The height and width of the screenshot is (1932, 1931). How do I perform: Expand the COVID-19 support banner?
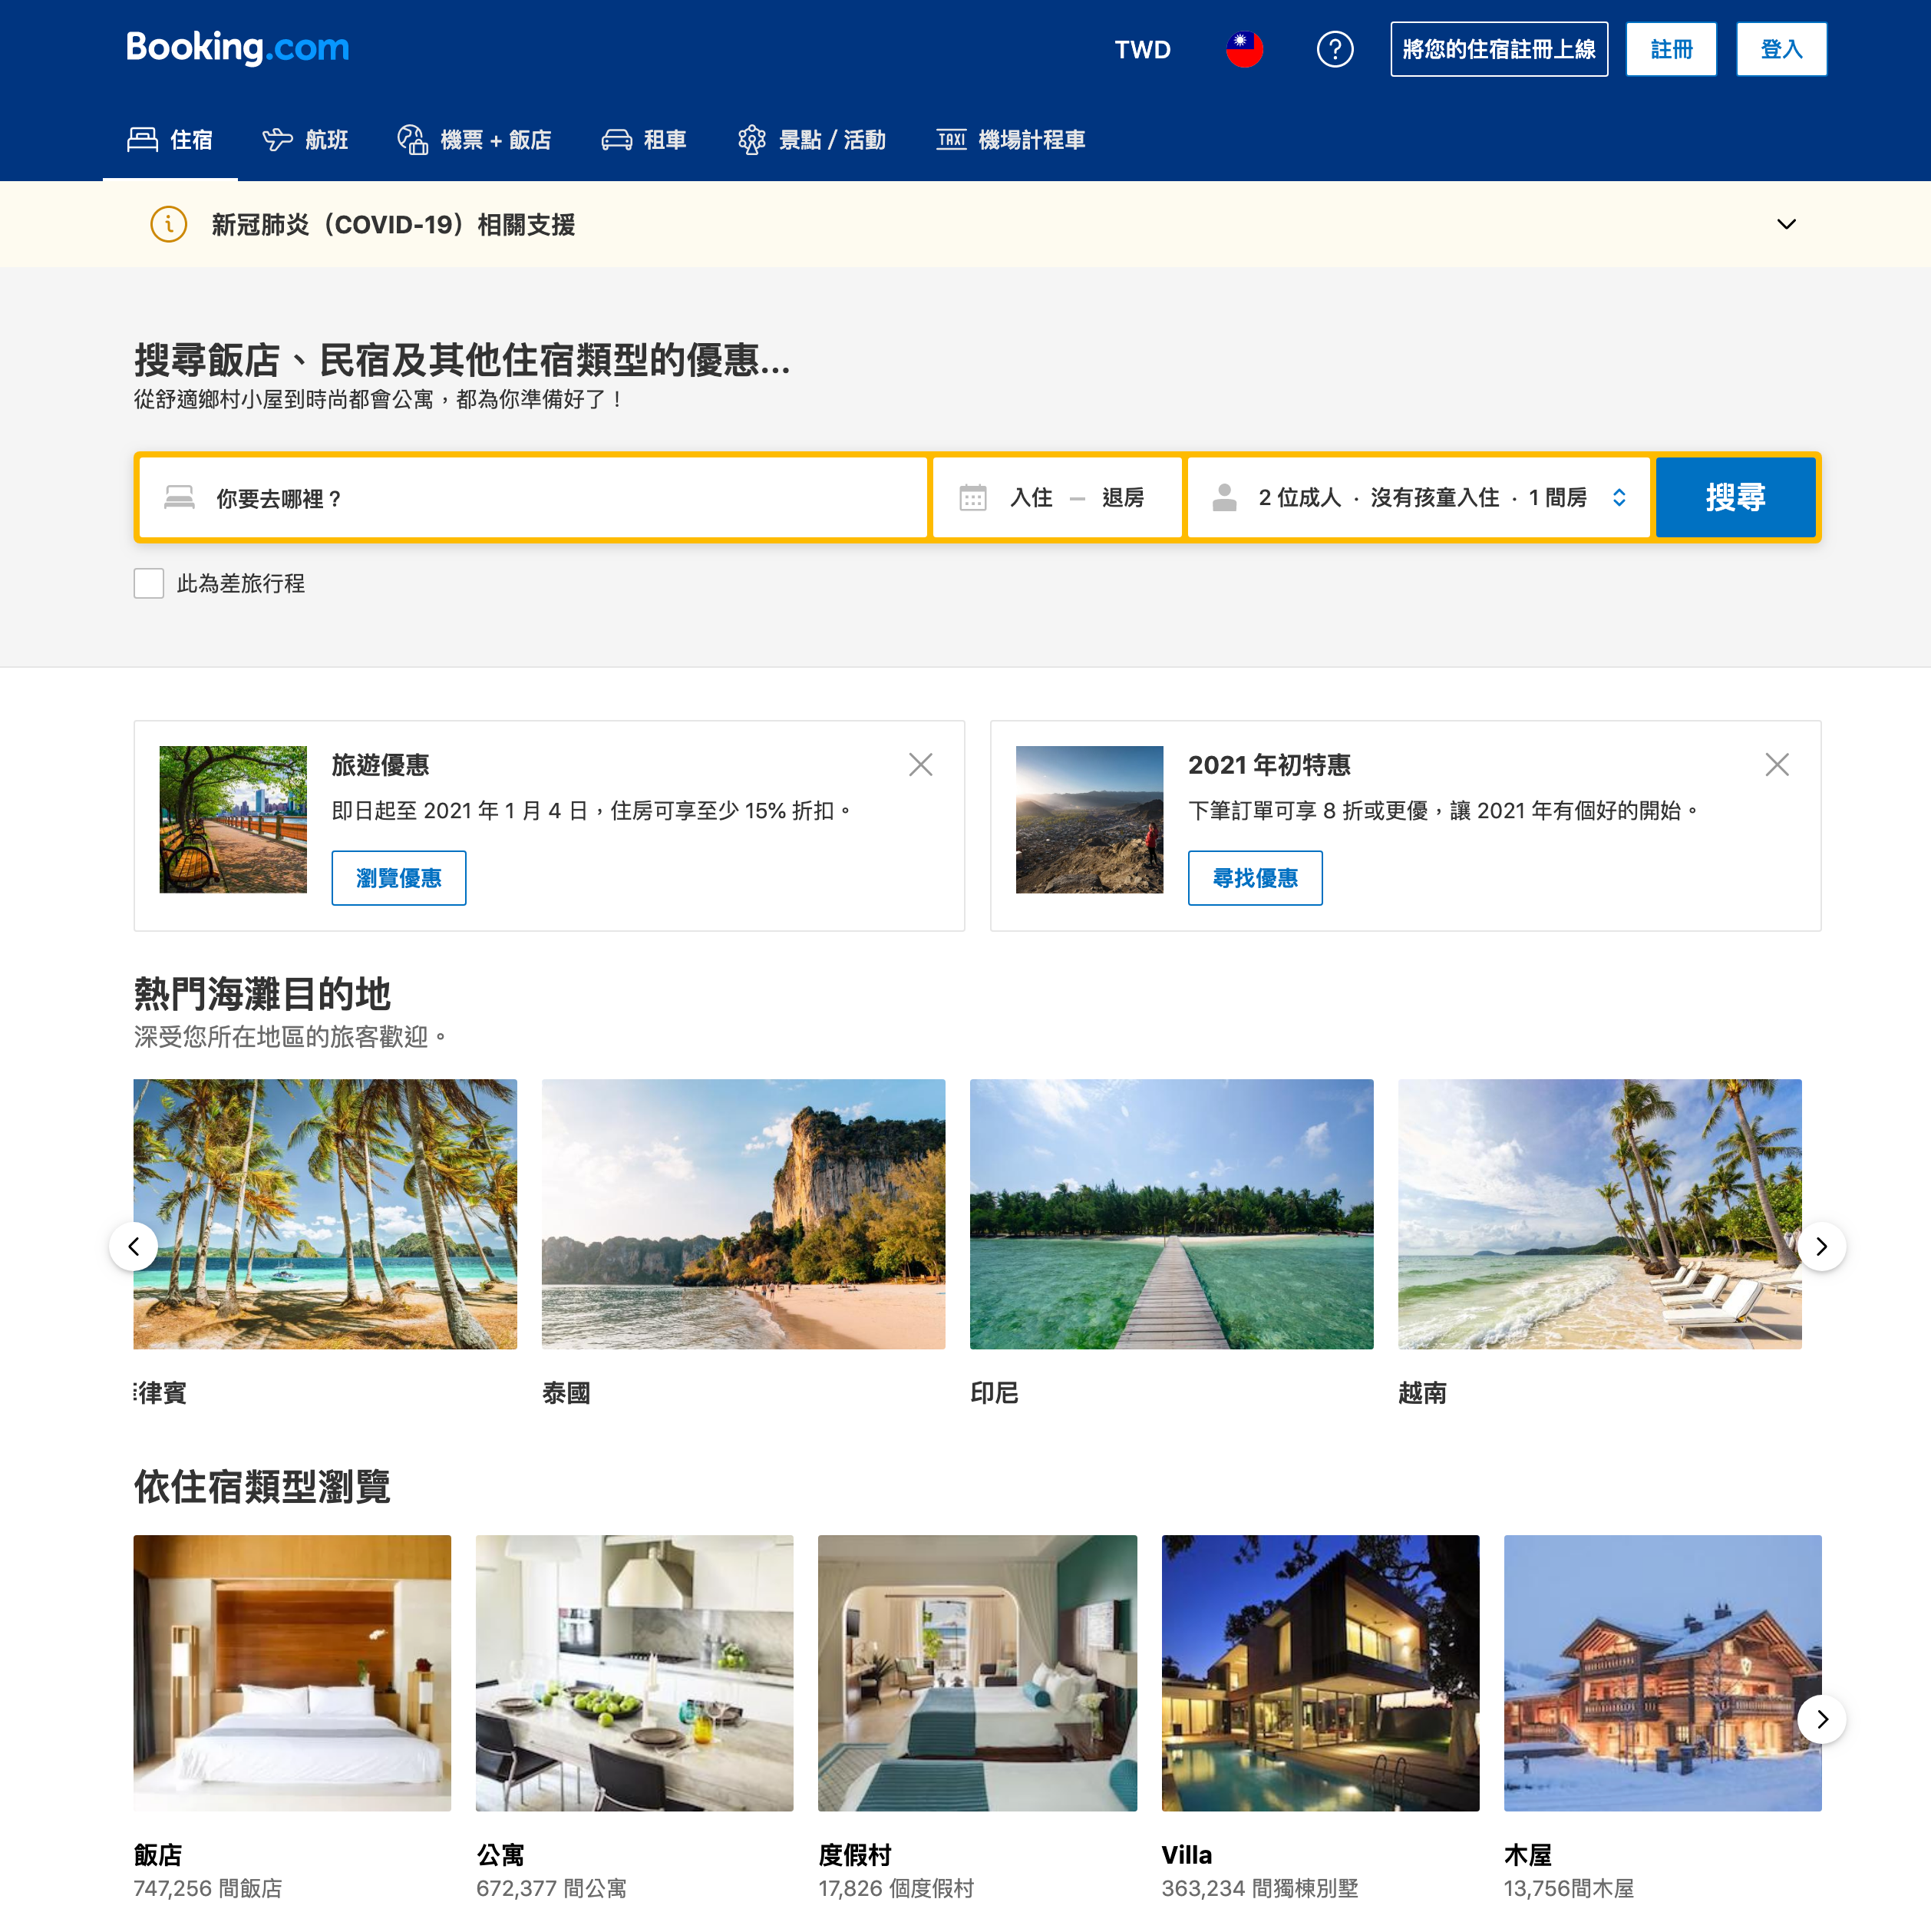[x=1786, y=224]
